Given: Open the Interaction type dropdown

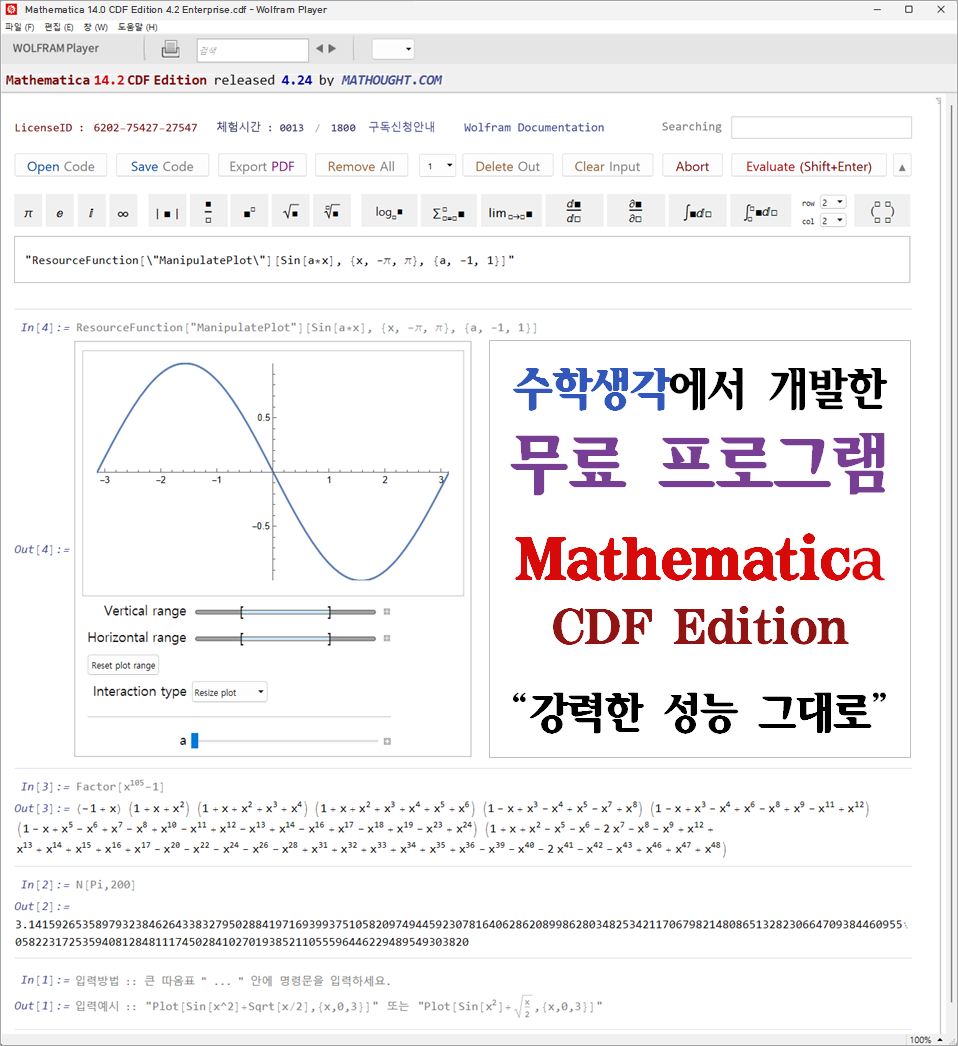Looking at the screenshot, I should click(x=229, y=692).
